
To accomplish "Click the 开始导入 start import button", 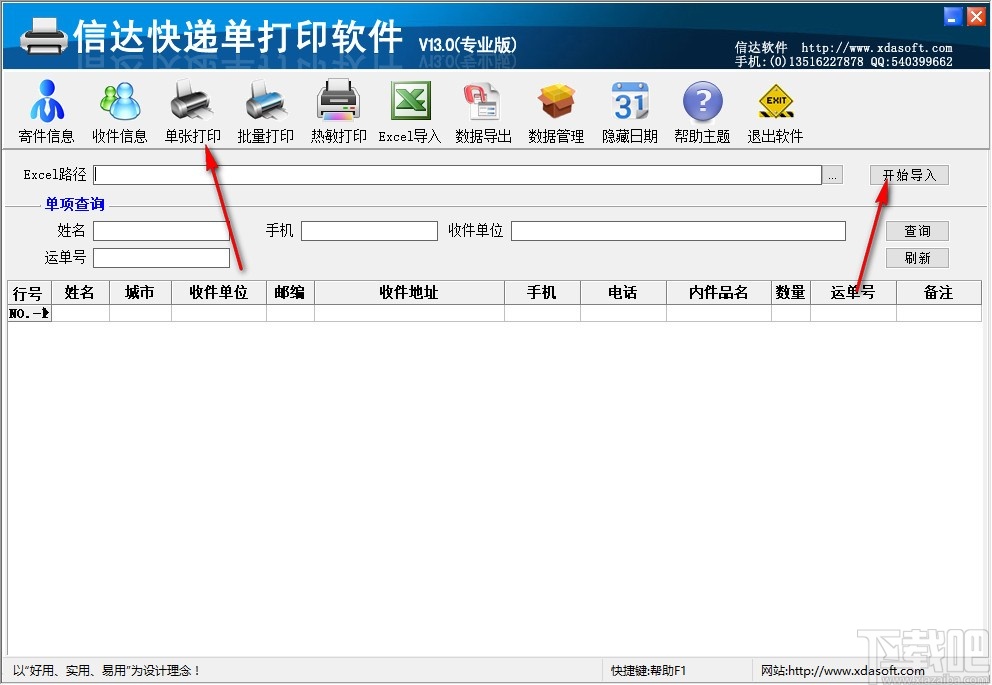I will 908,174.
